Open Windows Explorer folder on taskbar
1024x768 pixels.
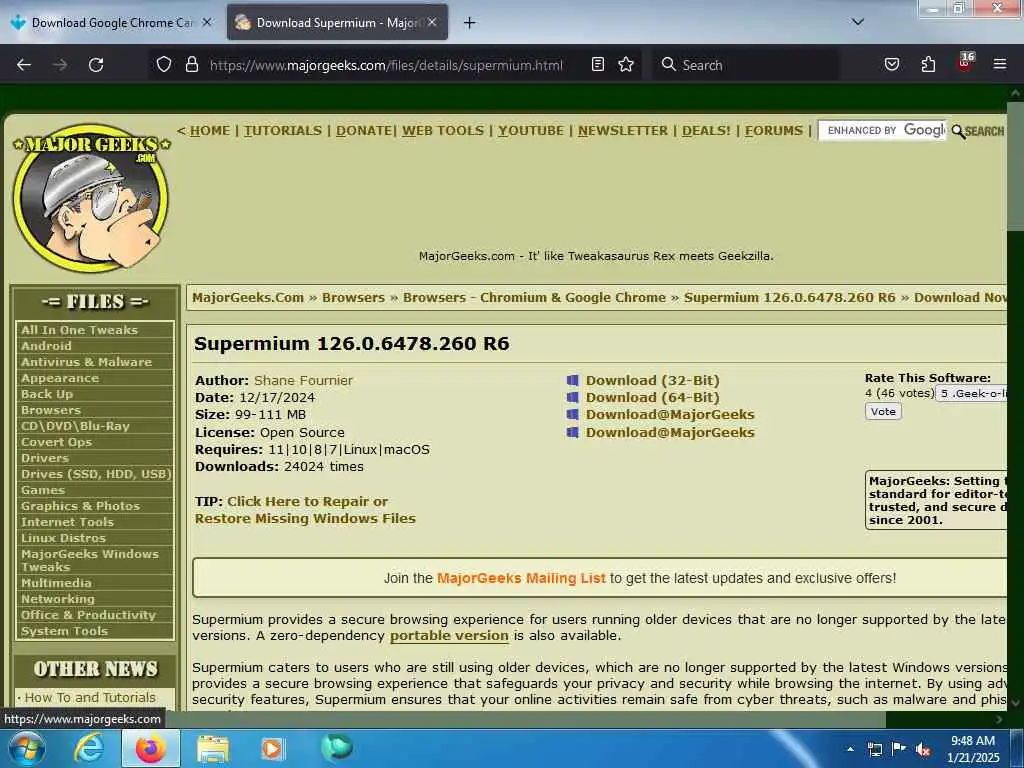click(x=212, y=748)
